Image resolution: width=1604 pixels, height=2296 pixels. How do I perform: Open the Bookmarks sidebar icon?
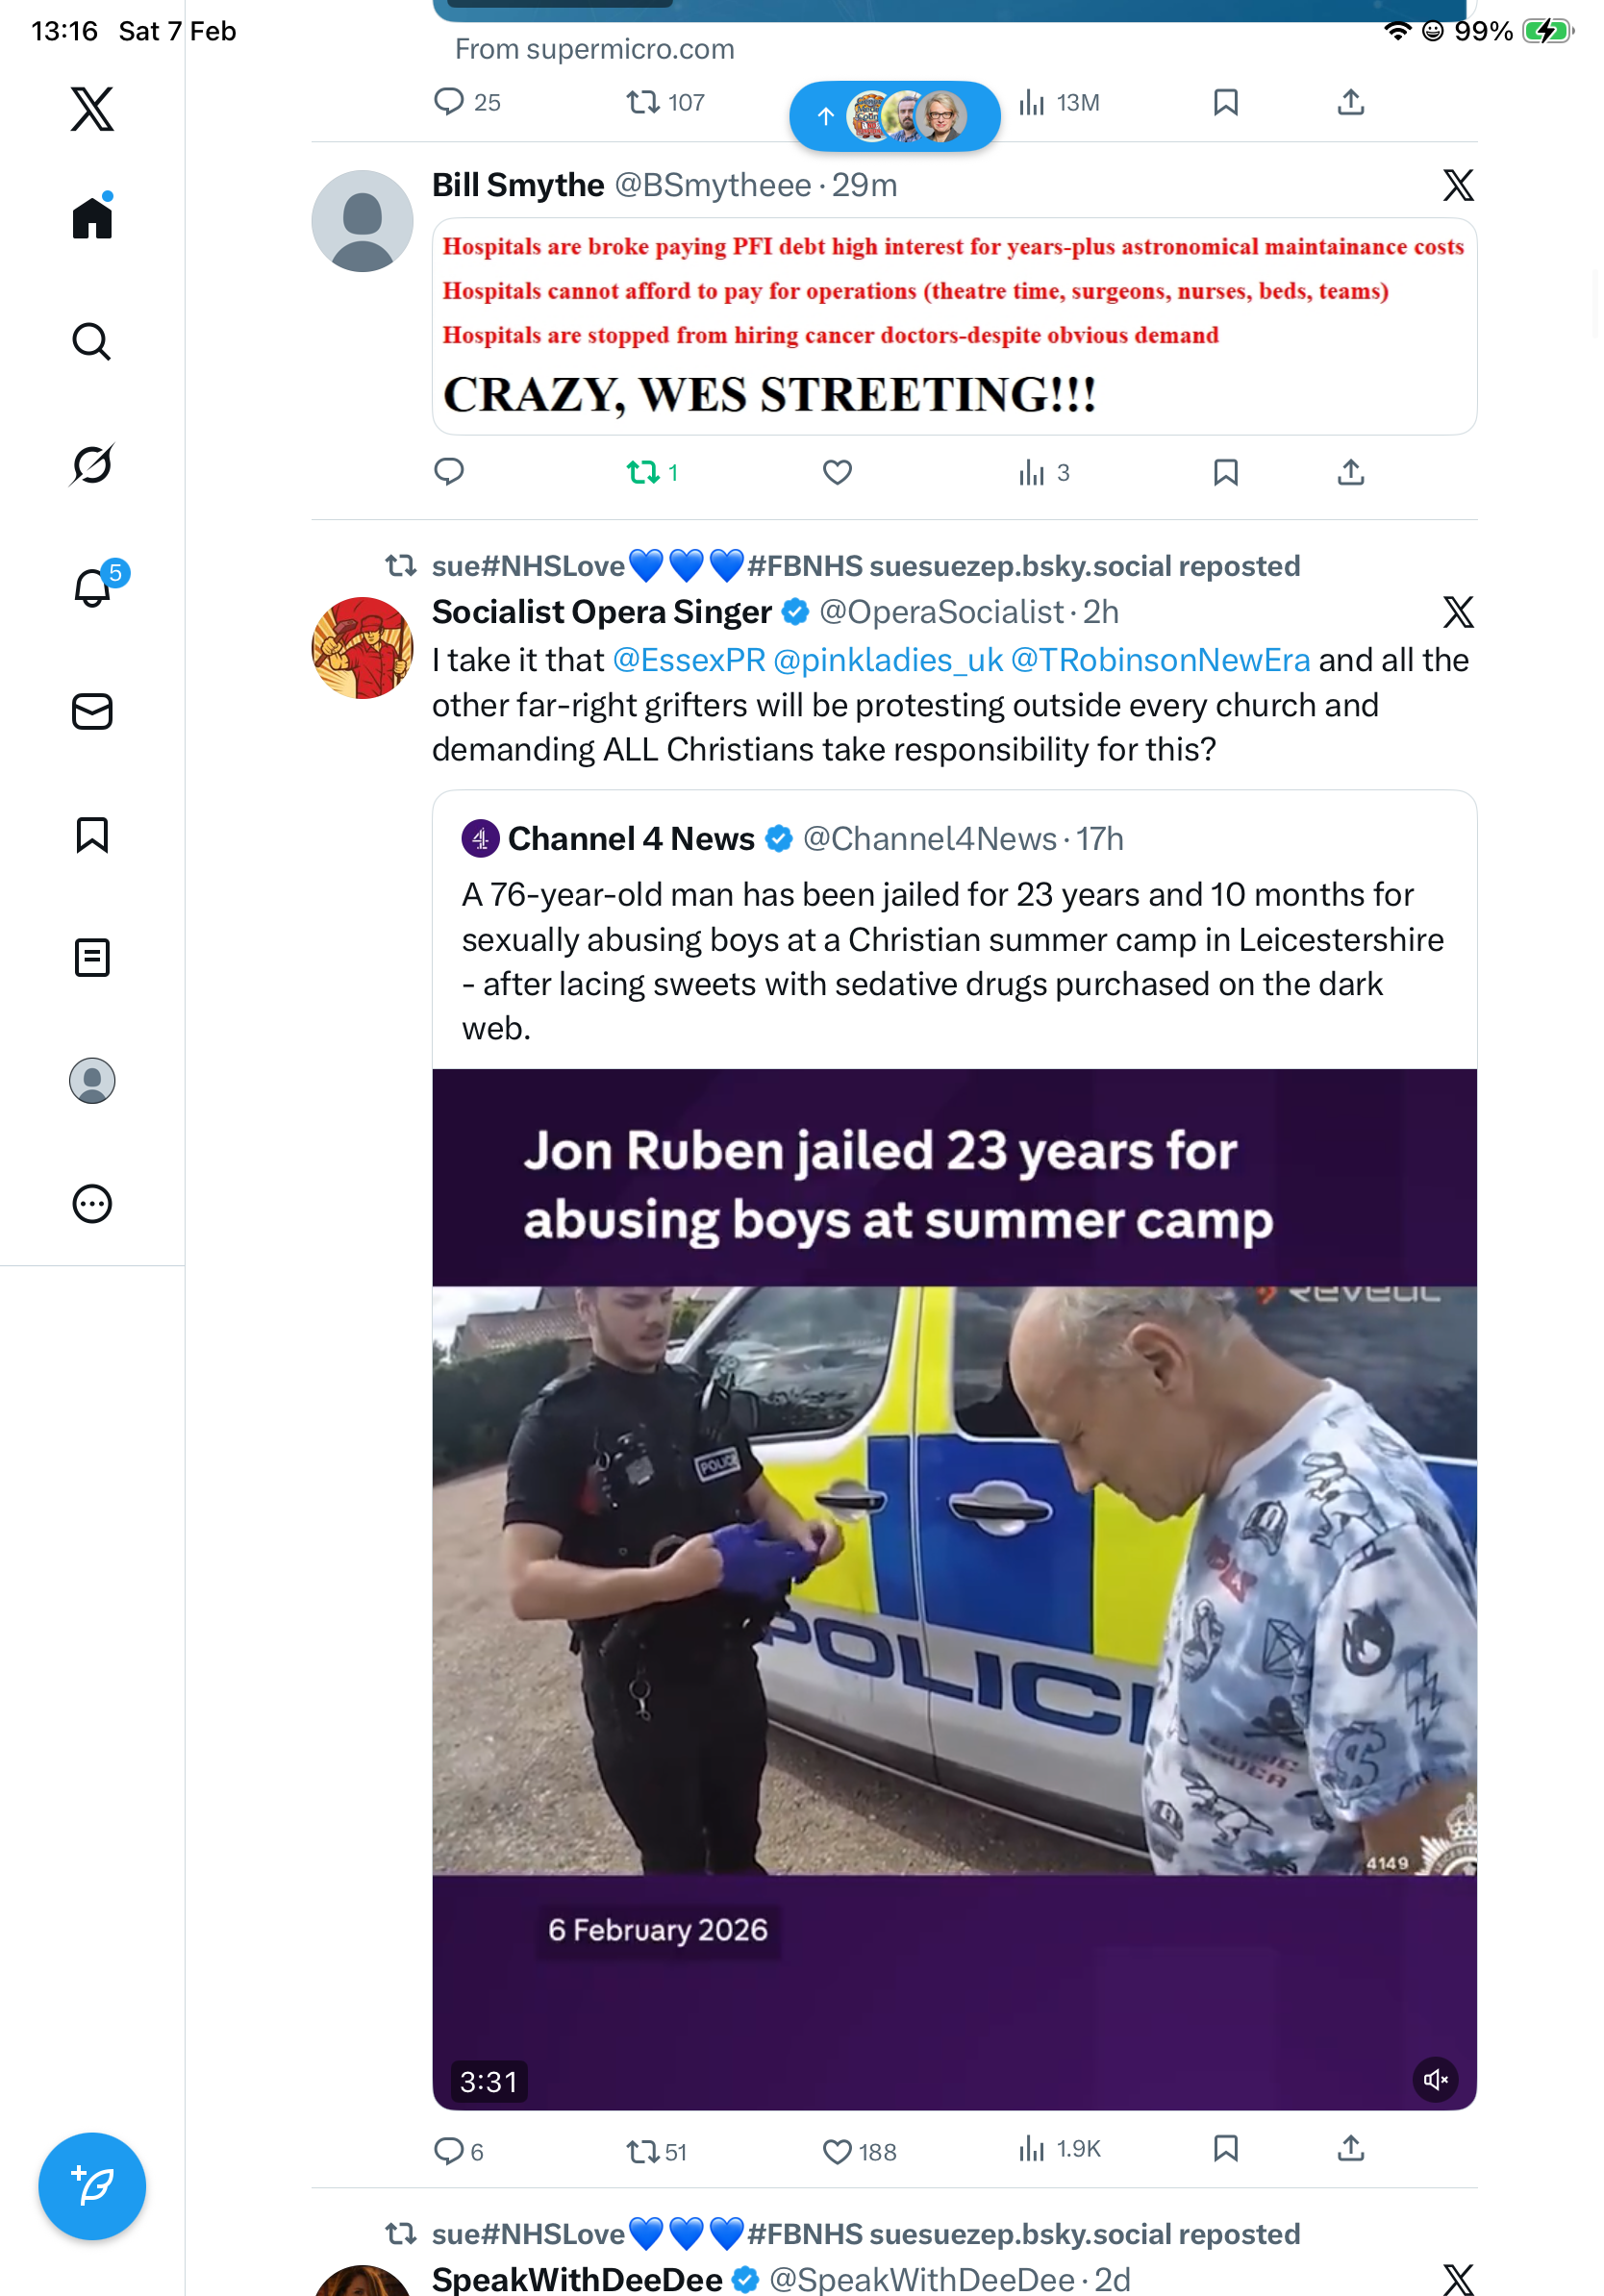pyautogui.click(x=91, y=835)
